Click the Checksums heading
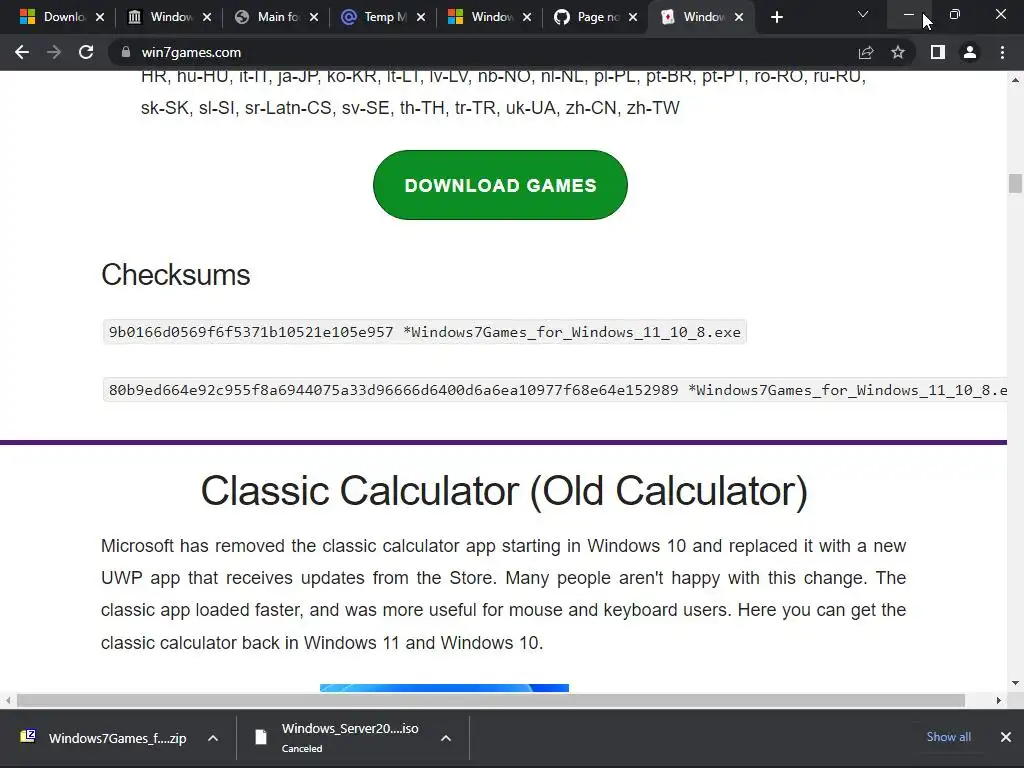The height and width of the screenshot is (768, 1024). point(176,275)
